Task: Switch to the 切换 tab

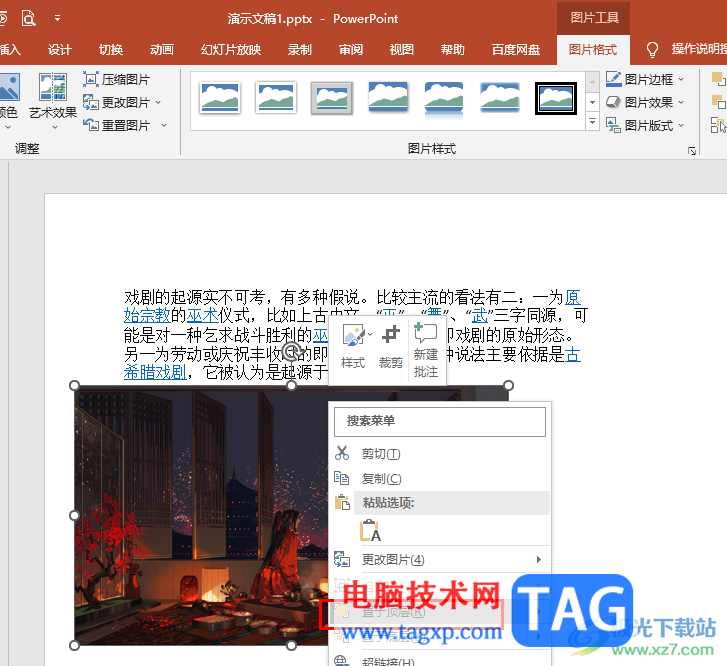Action: 111,49
